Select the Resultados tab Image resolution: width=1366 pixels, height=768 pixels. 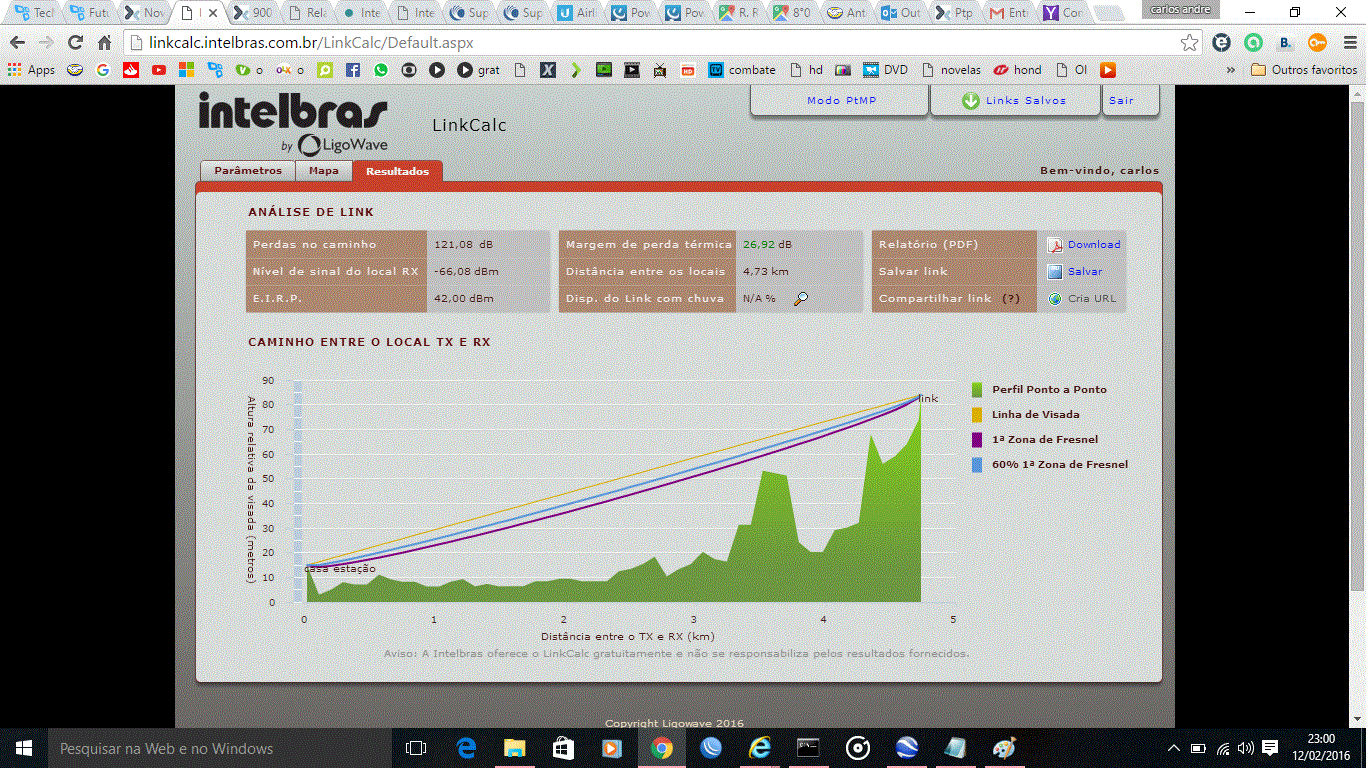click(x=397, y=171)
